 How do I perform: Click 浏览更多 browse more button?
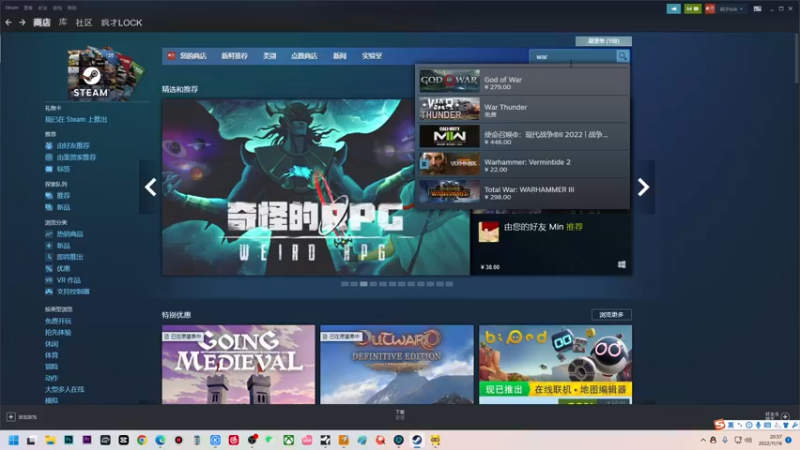coord(611,315)
